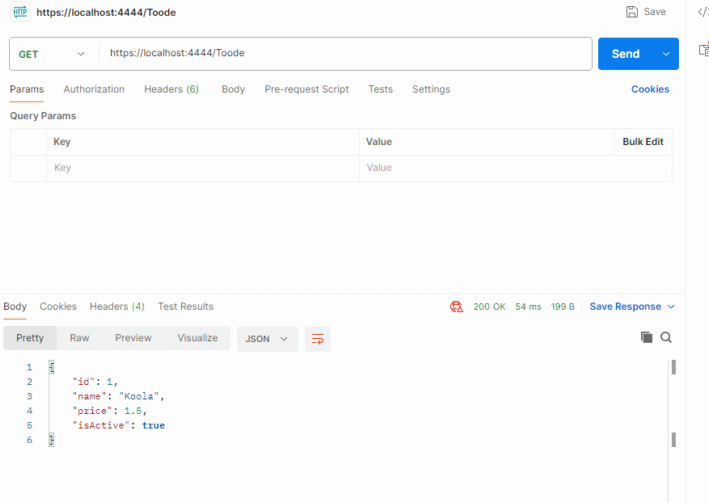The width and height of the screenshot is (709, 503).
Task: Expand the Send button arrow dropdown
Action: tap(665, 54)
